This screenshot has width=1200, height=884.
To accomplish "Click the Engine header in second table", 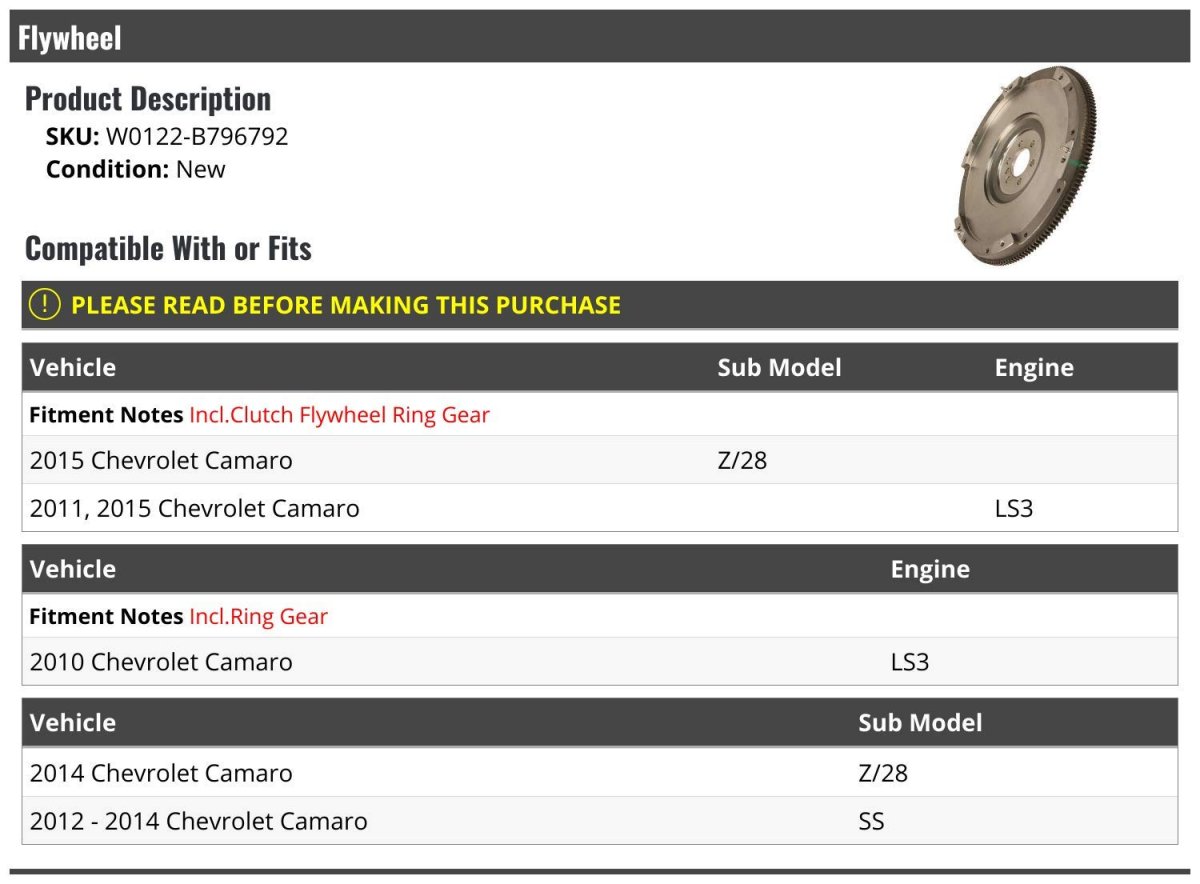I will 930,569.
